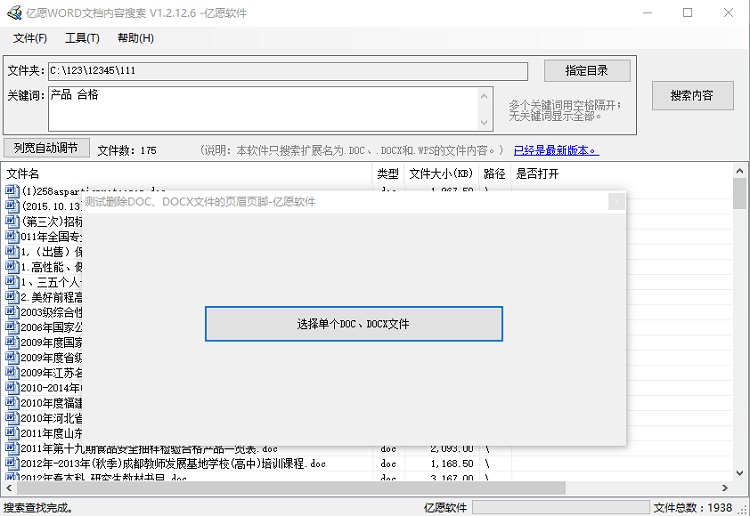
Task: Click the 选择单个DOC、DOCX文件 button
Action: coord(353,324)
